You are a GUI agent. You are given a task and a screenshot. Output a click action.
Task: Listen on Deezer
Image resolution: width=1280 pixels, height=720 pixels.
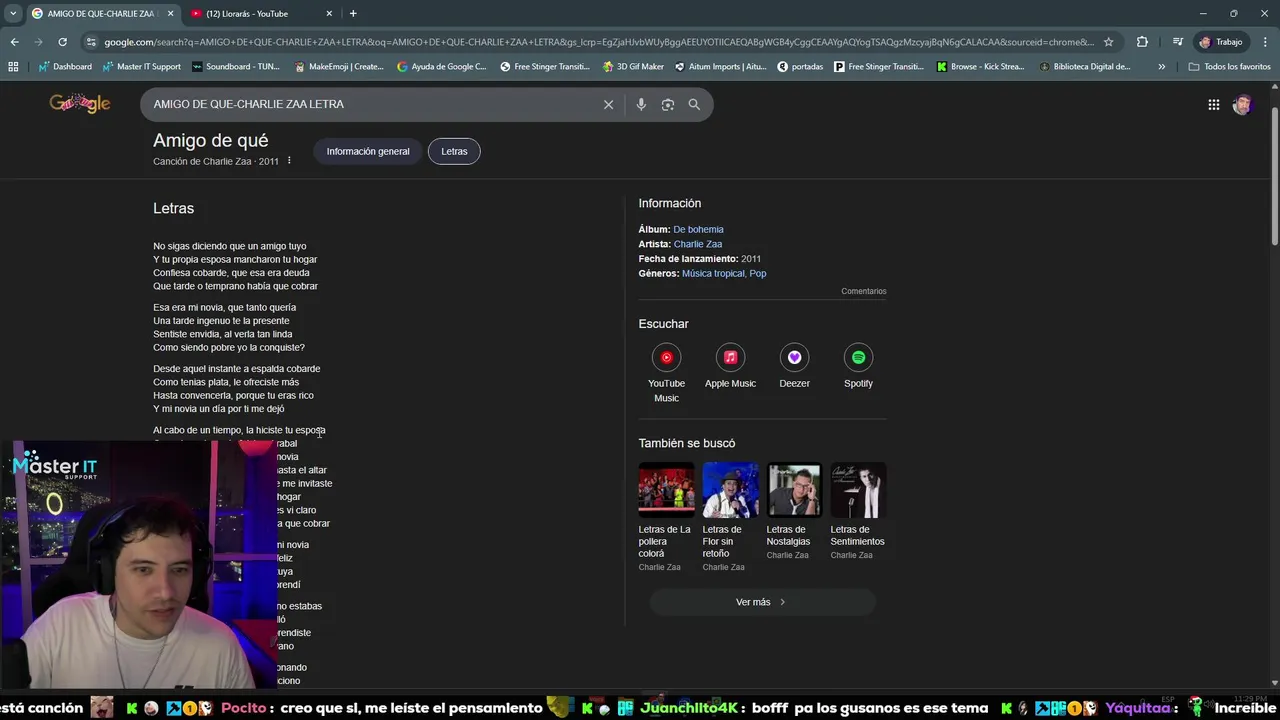(x=794, y=367)
